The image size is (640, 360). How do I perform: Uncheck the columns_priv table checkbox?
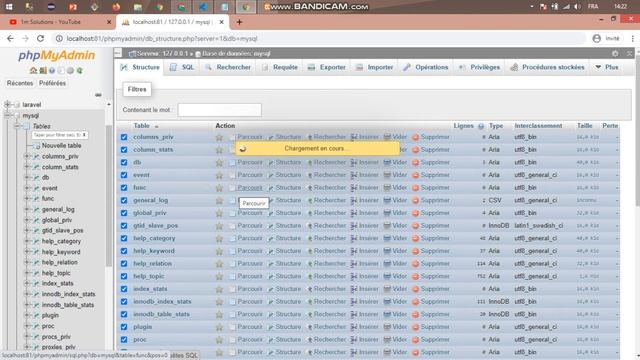point(124,137)
